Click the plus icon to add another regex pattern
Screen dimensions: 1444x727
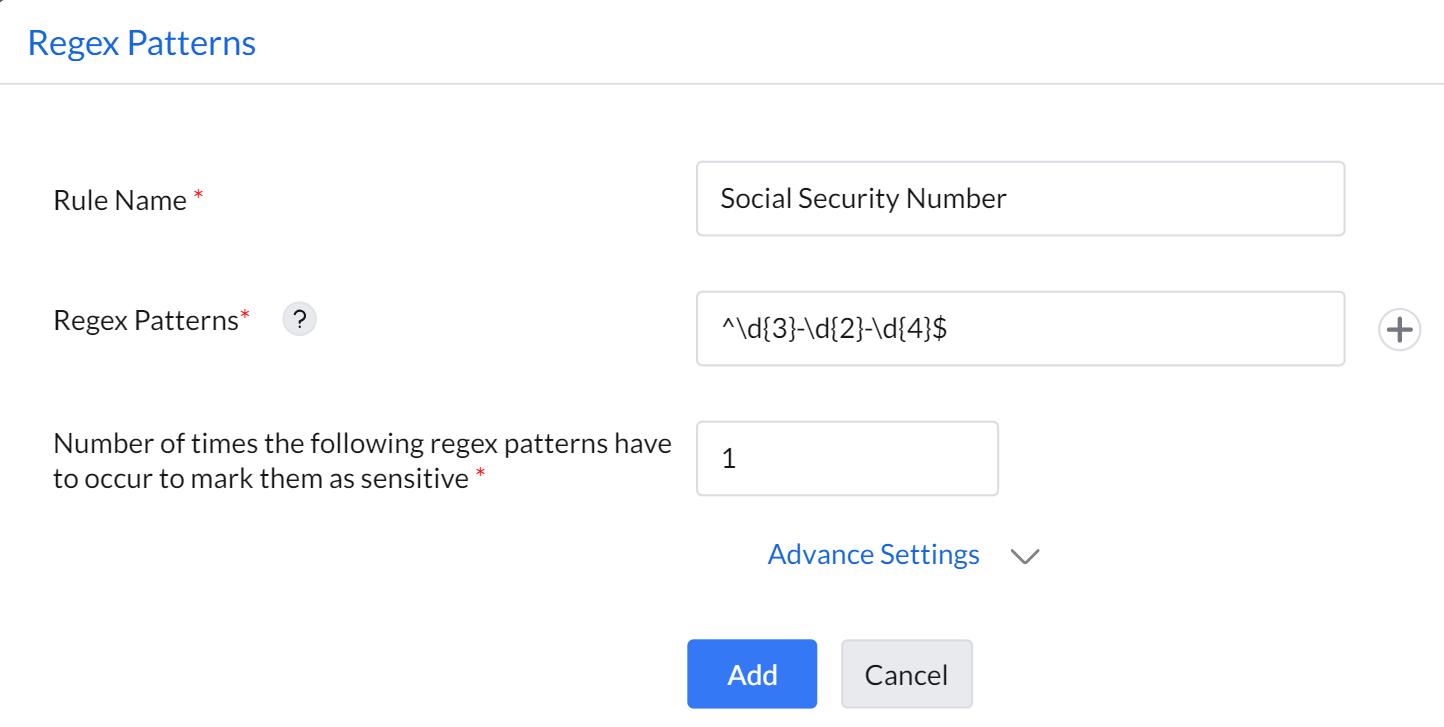[x=1399, y=330]
